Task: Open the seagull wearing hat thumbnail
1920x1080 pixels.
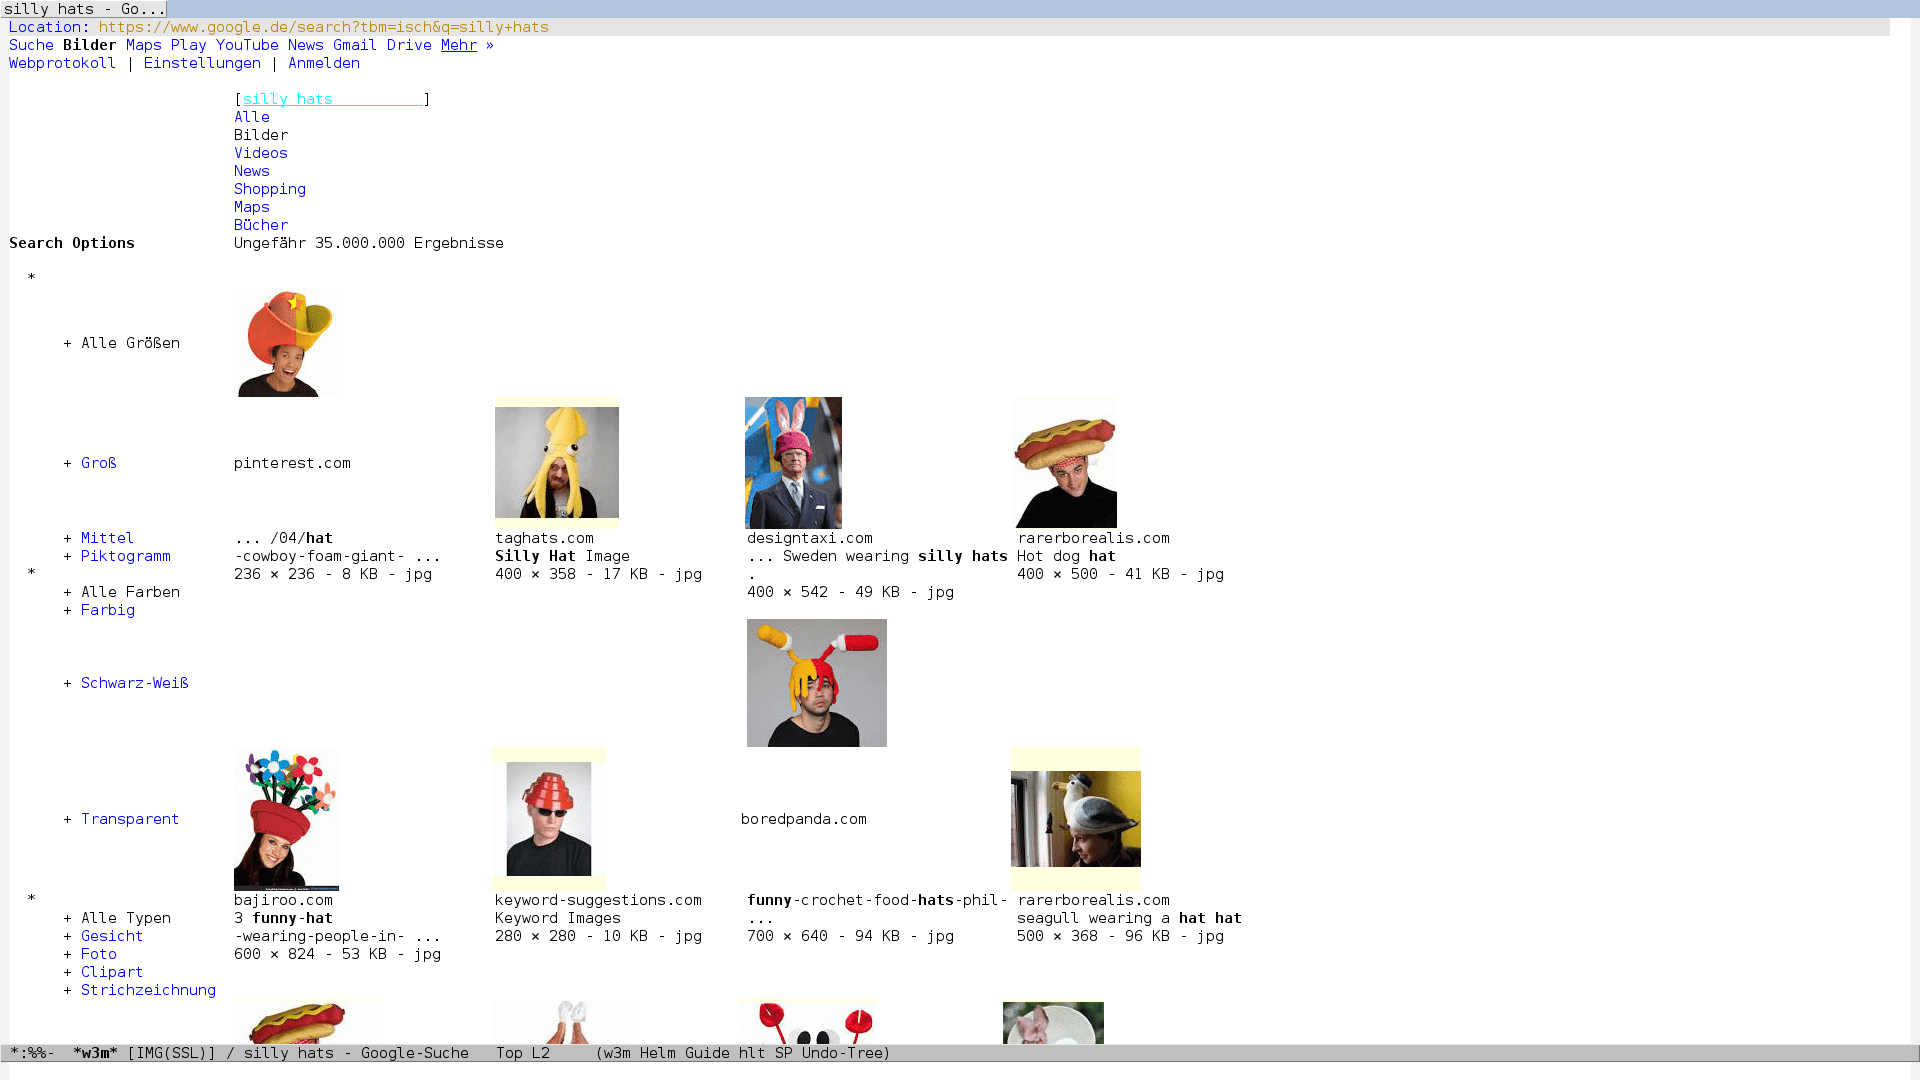Action: [1075, 819]
